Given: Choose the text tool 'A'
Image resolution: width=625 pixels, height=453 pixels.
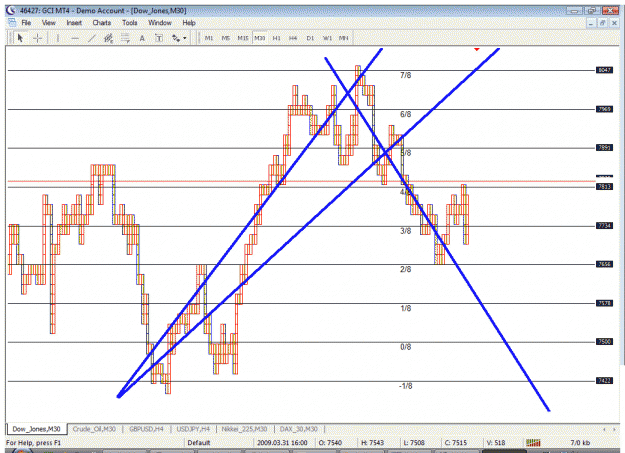Looking at the screenshot, I should (142, 38).
